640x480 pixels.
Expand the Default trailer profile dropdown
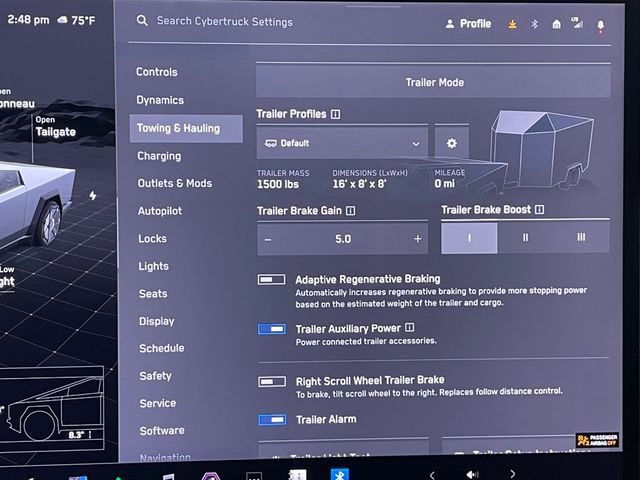(x=342, y=143)
